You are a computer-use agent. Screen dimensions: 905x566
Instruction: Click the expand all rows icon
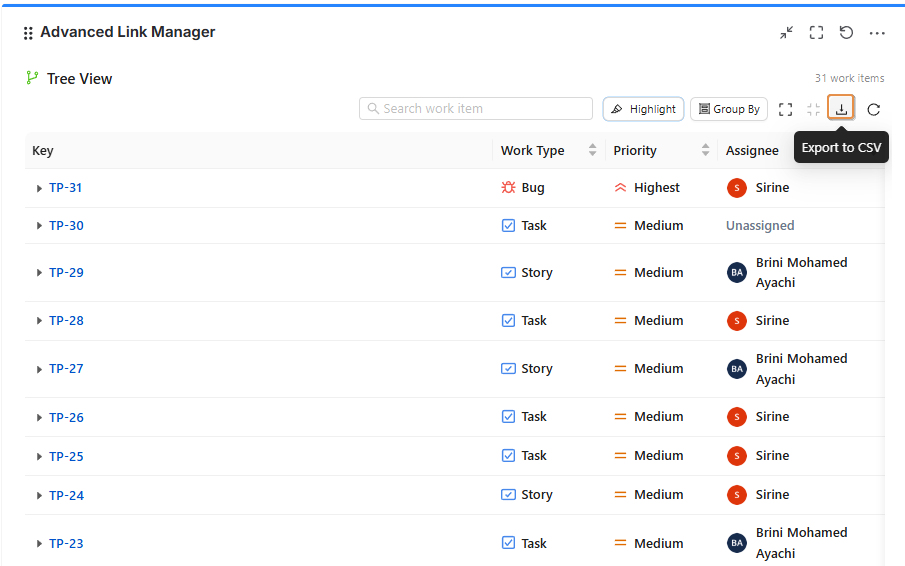[x=785, y=109]
